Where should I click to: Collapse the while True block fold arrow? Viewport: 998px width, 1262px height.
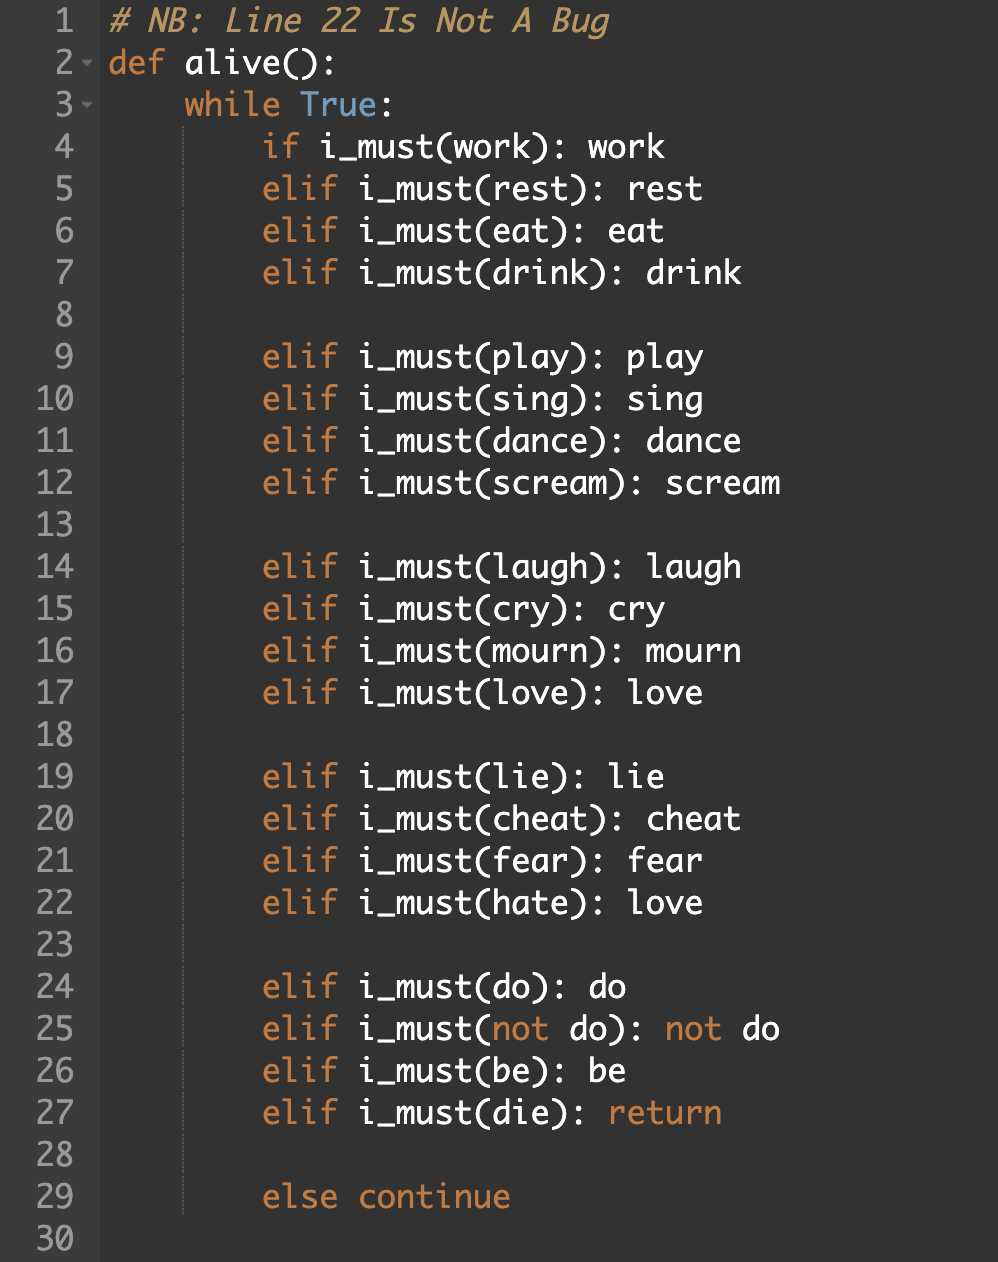pyautogui.click(x=87, y=105)
